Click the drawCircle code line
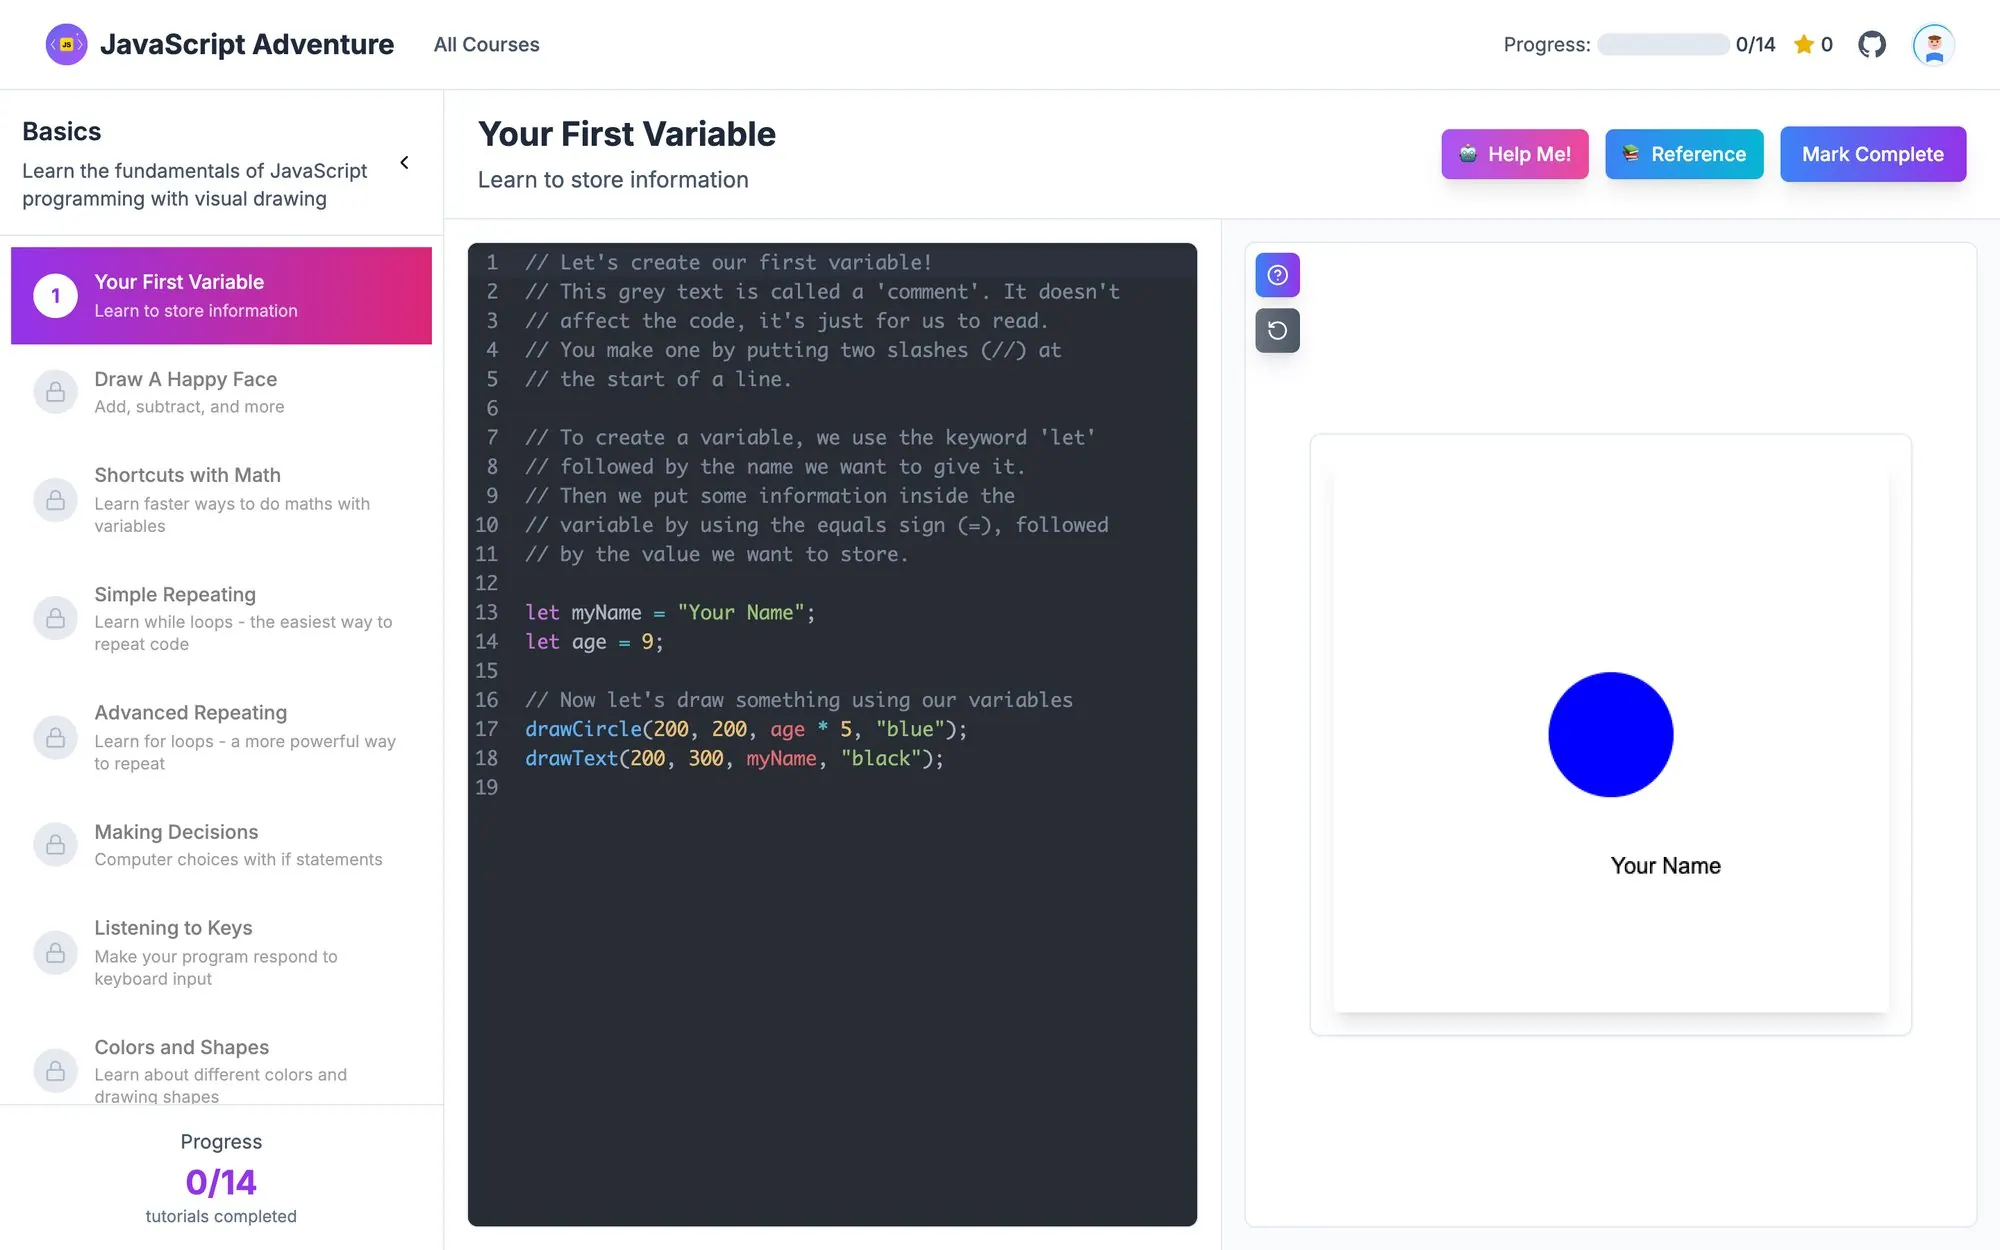Image resolution: width=2000 pixels, height=1250 pixels. [x=746, y=729]
